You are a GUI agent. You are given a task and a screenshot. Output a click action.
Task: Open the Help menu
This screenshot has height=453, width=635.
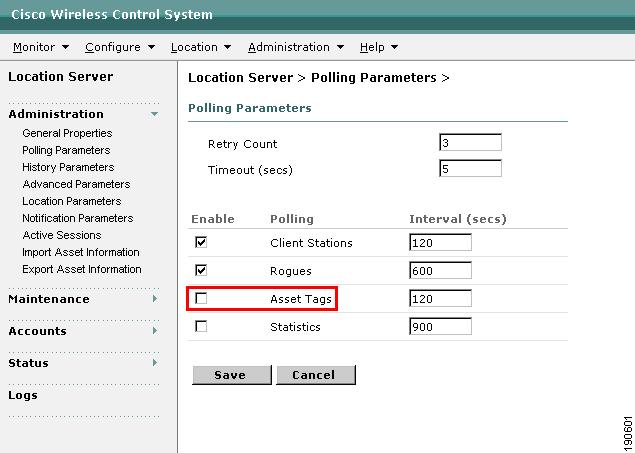click(379, 47)
